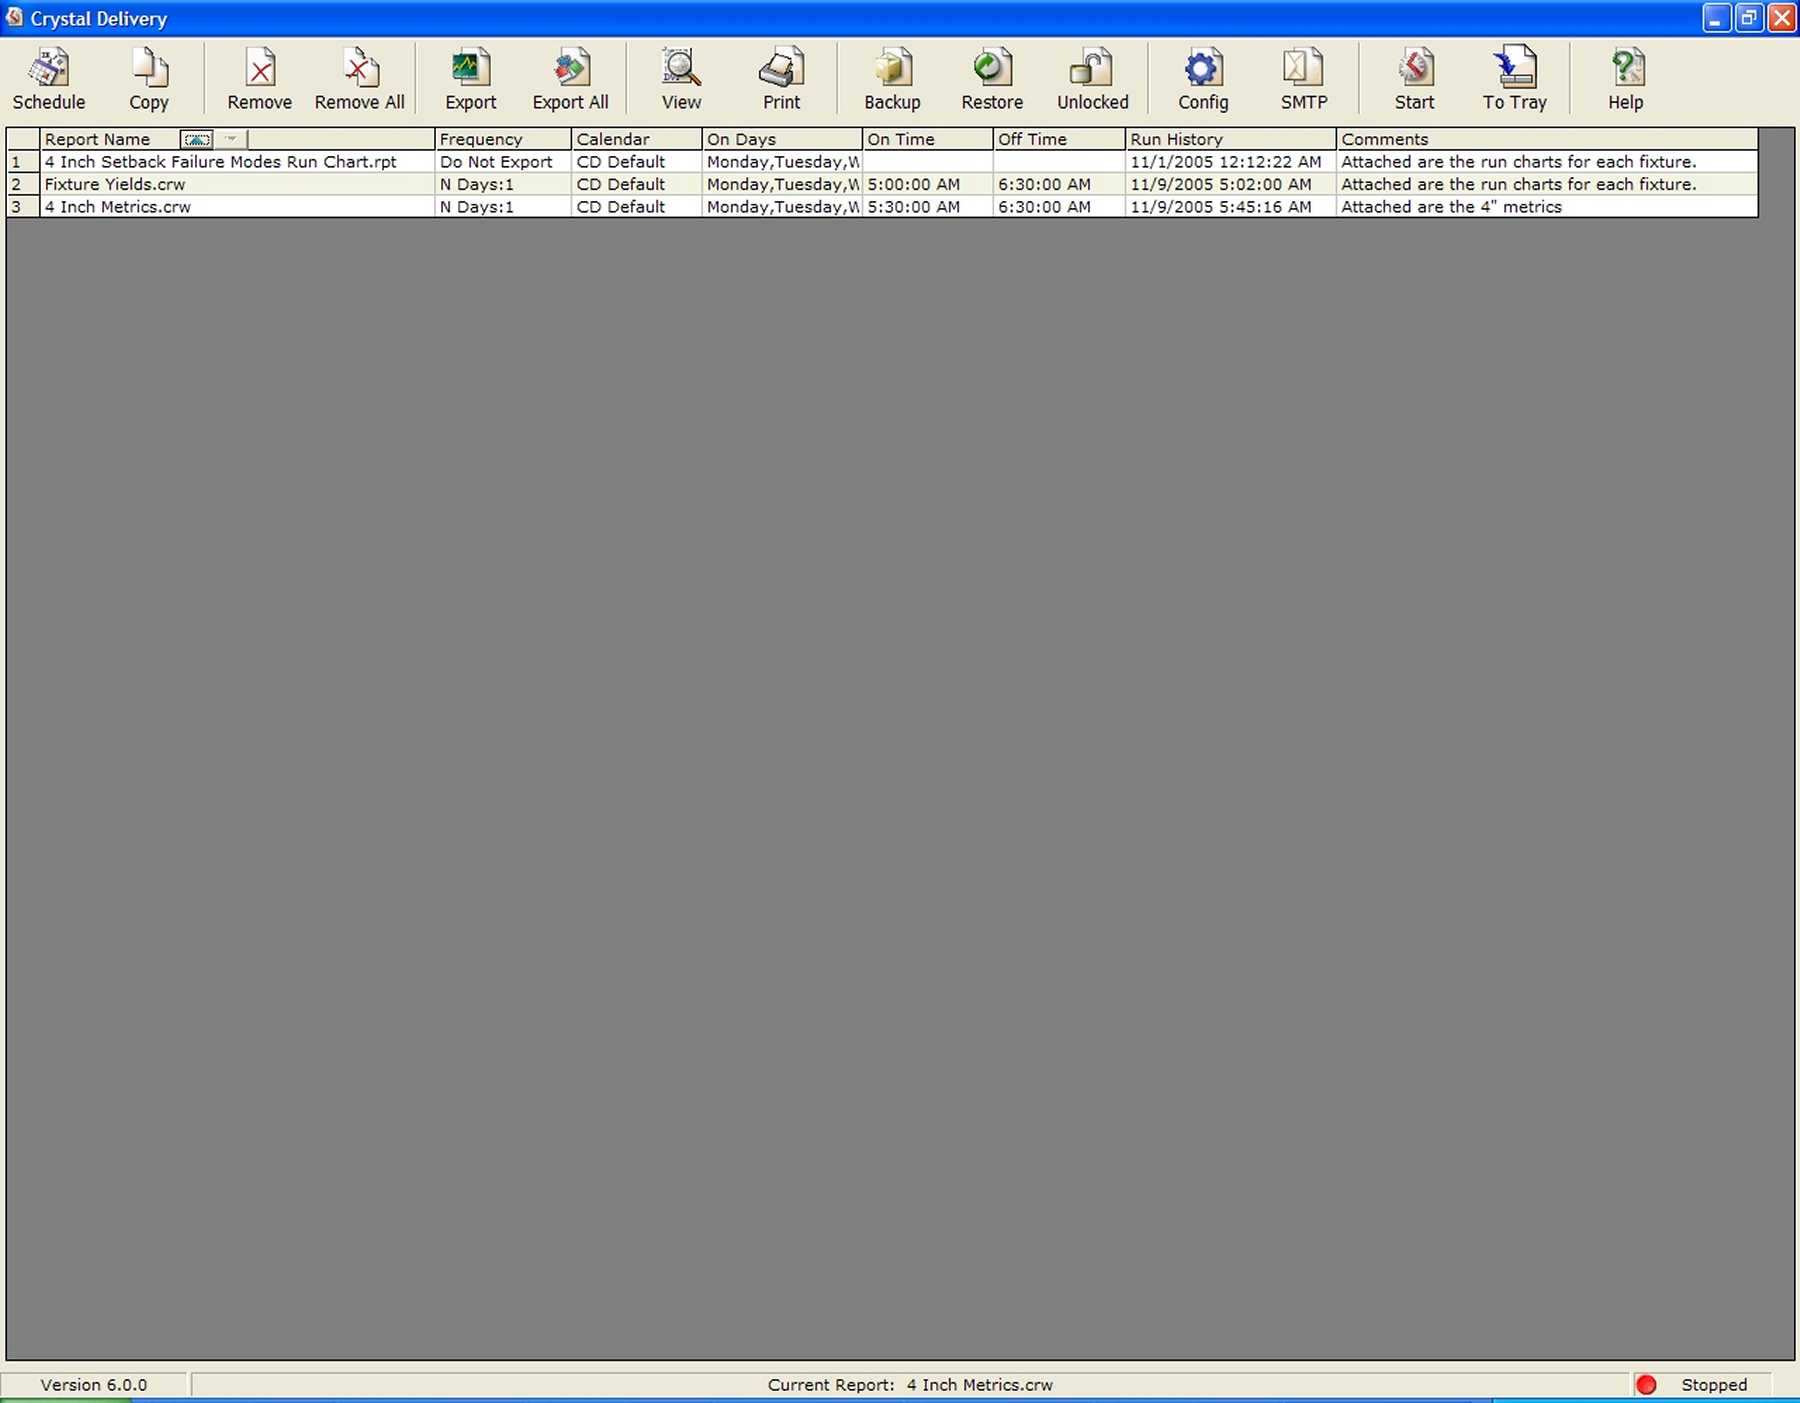Open the Schedule tool
This screenshot has height=1403, width=1800.
click(x=48, y=79)
